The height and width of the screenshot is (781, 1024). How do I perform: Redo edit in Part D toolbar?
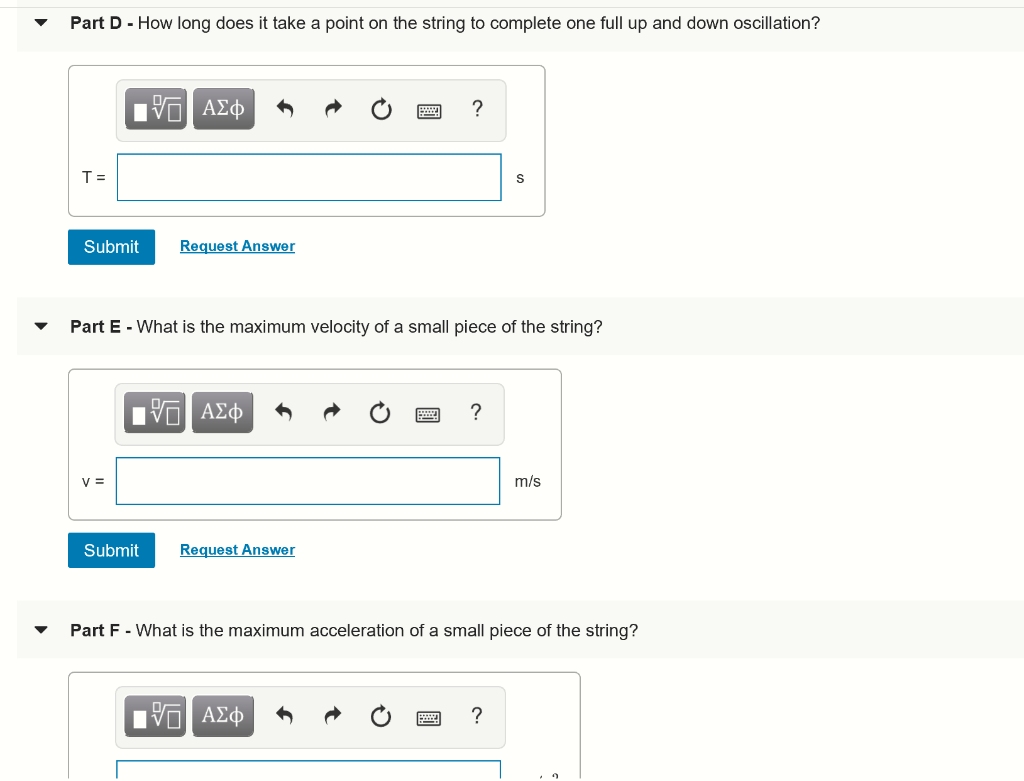pyautogui.click(x=333, y=108)
